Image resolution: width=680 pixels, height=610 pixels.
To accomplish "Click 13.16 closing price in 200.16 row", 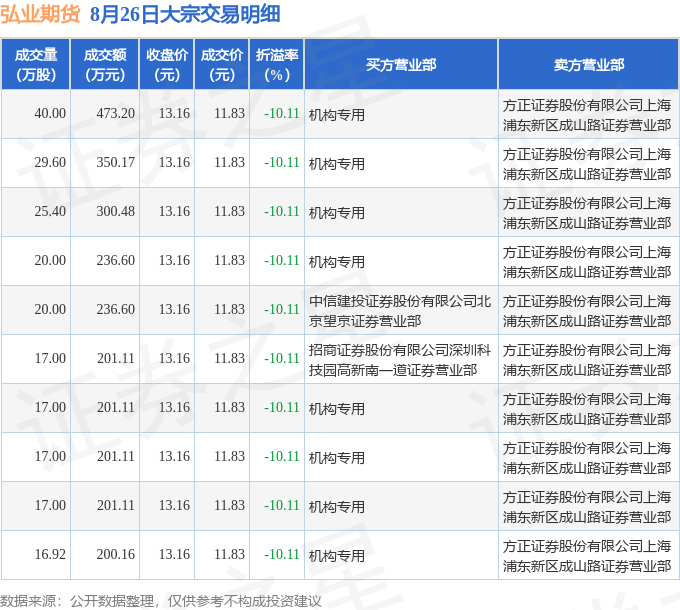I will (174, 555).
